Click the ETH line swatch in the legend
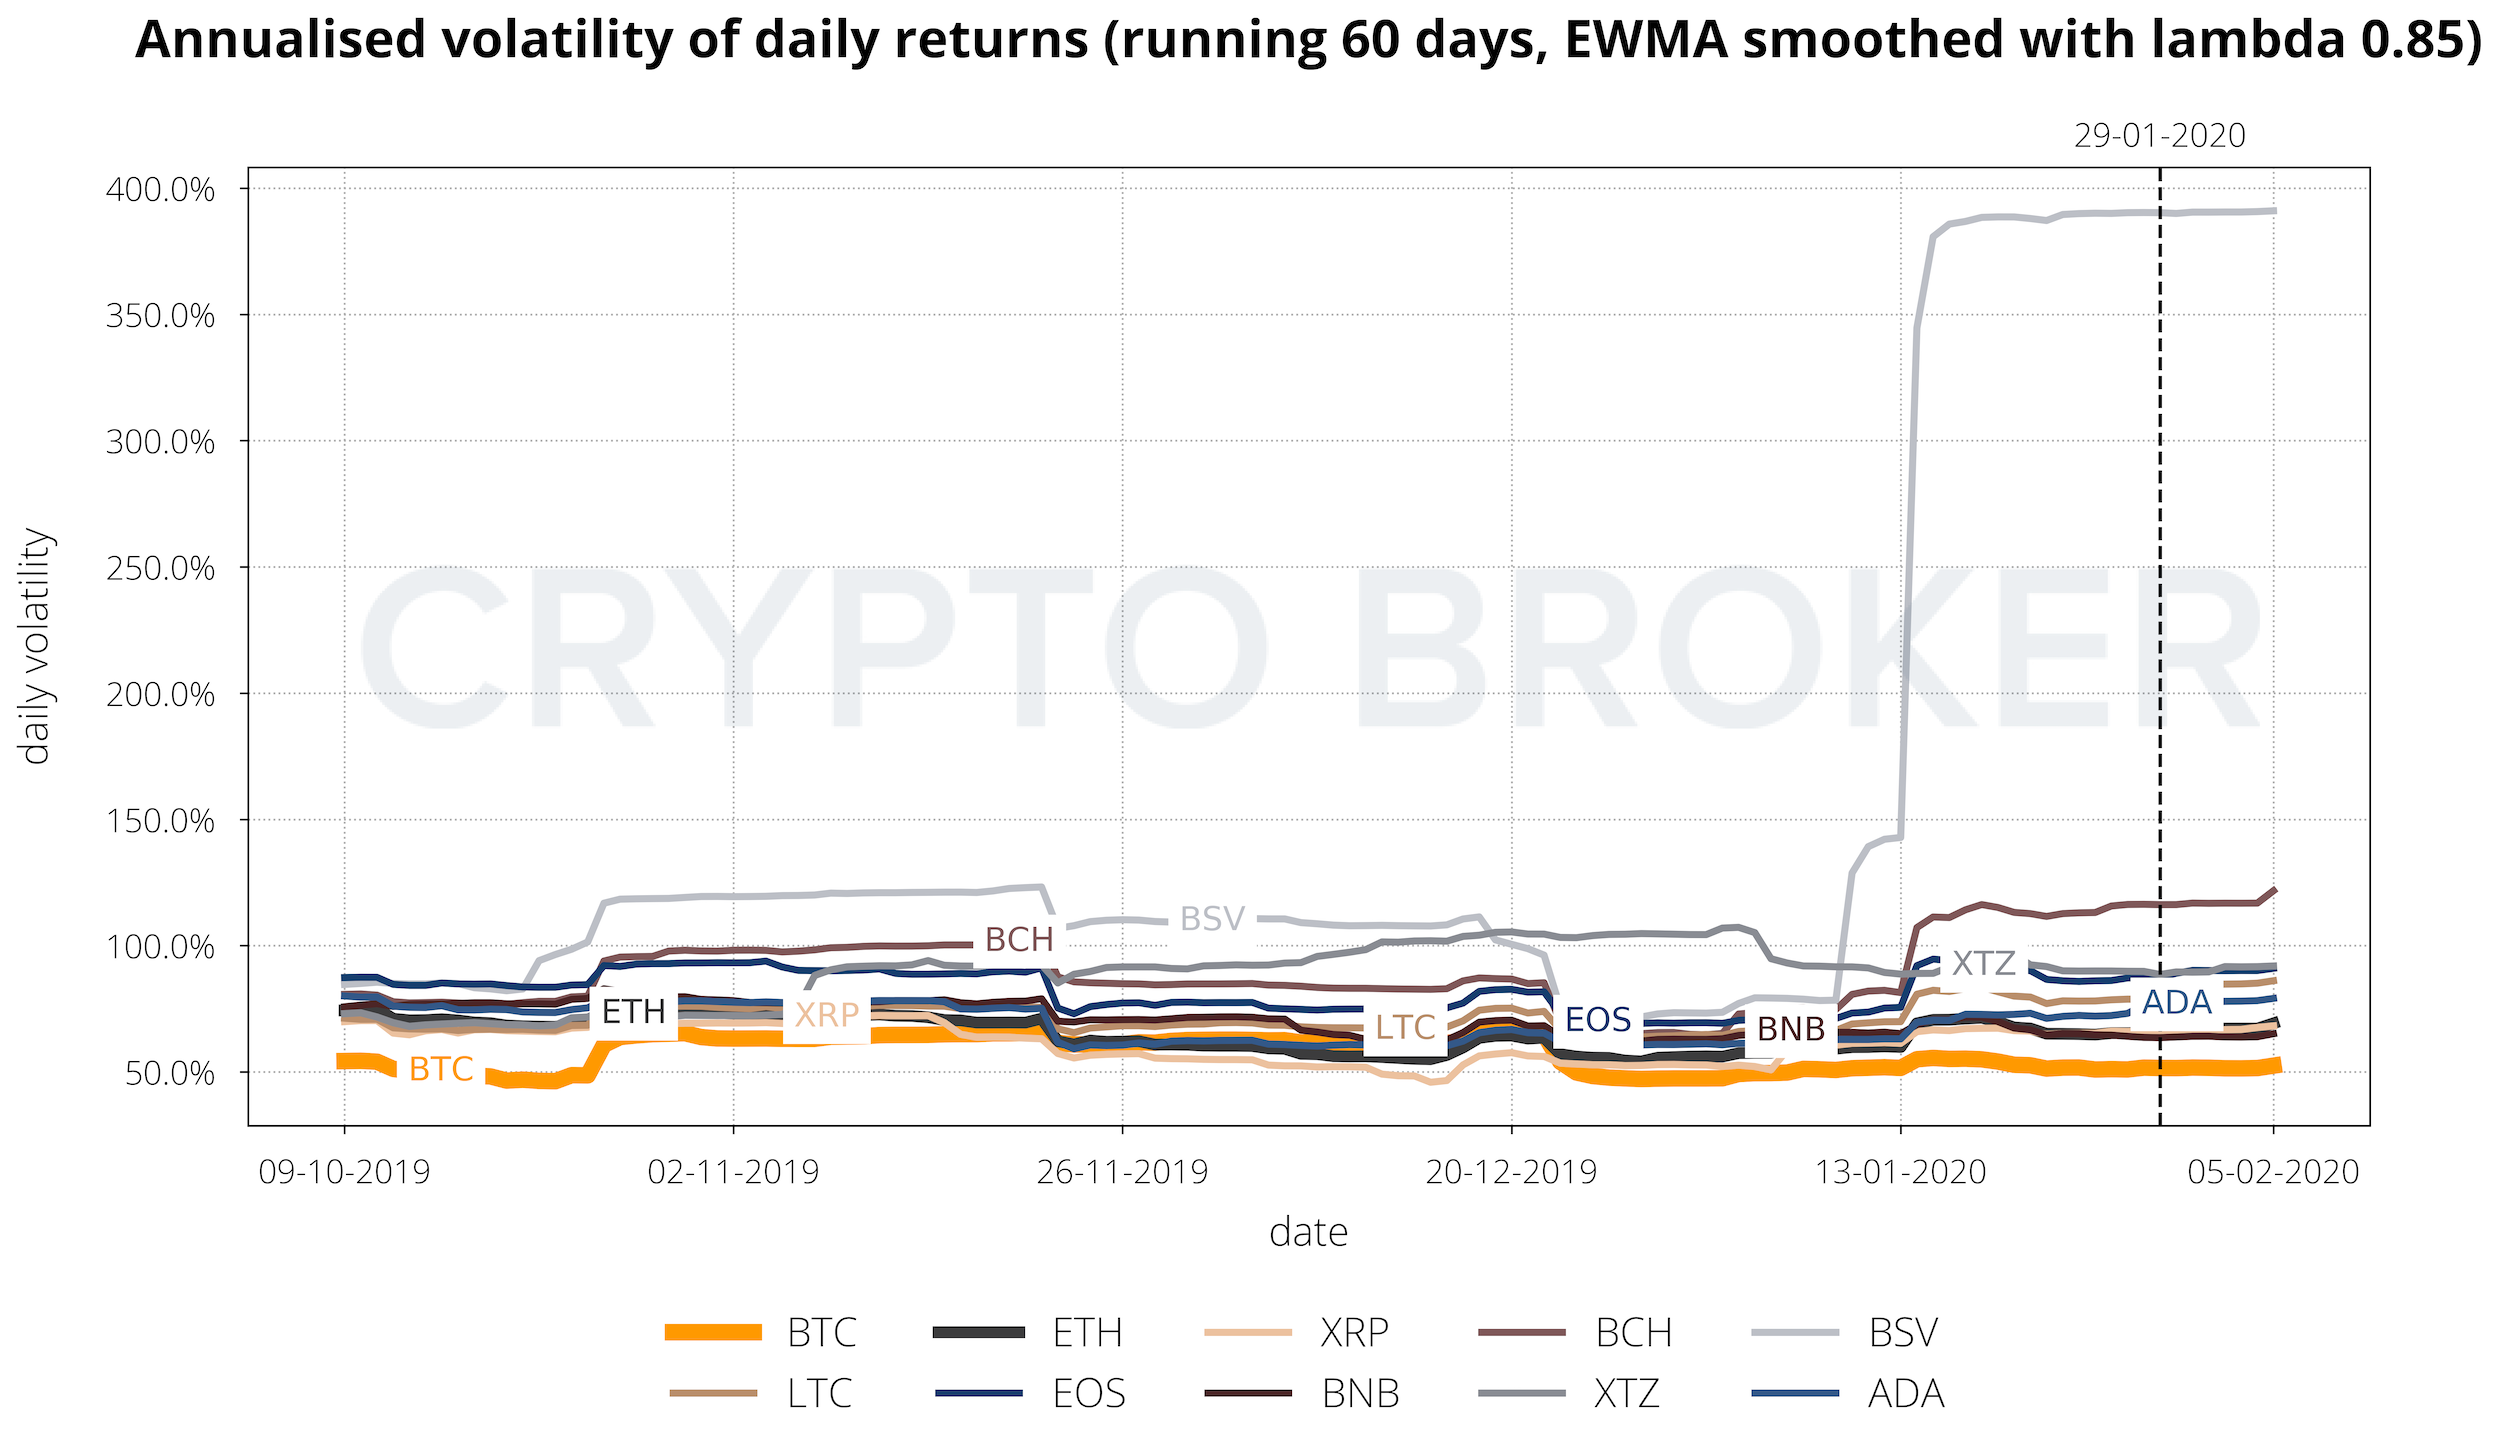The image size is (2500, 1450). (x=978, y=1332)
